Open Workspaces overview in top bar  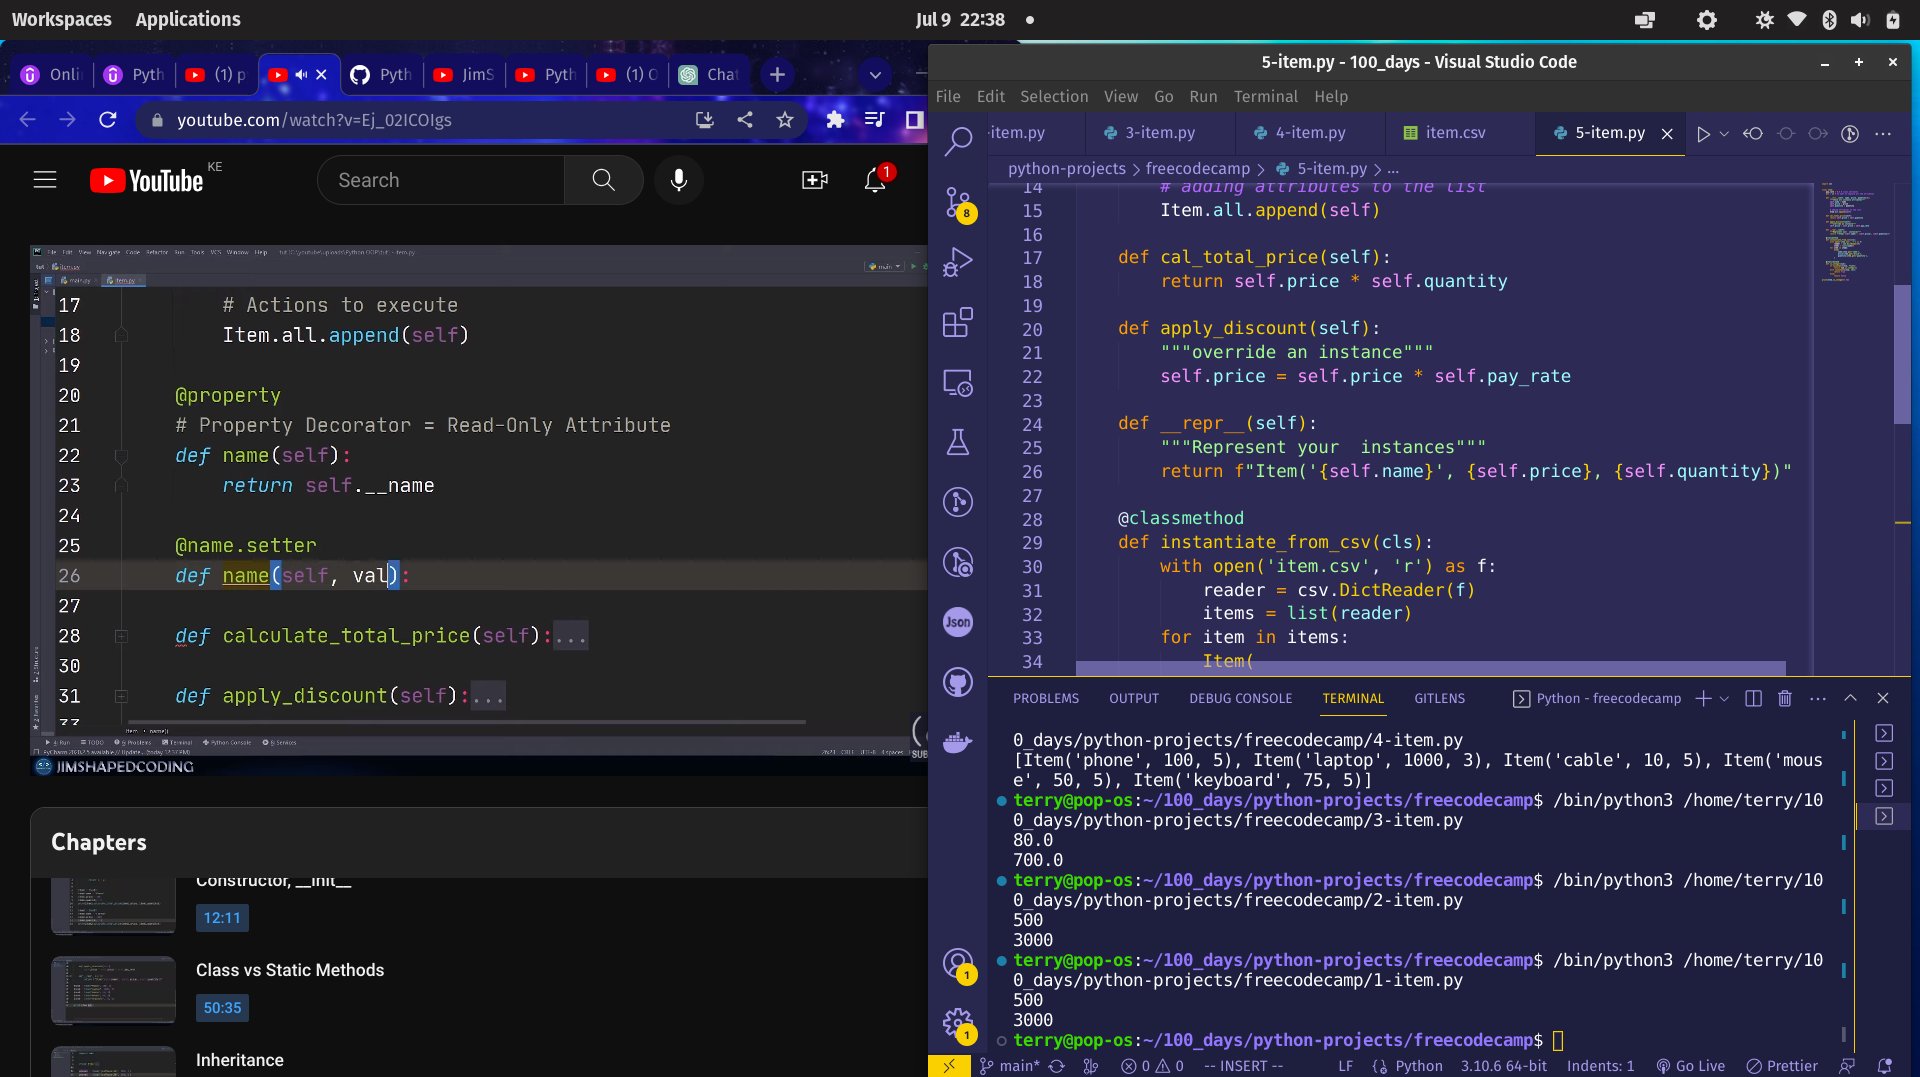pyautogui.click(x=62, y=20)
